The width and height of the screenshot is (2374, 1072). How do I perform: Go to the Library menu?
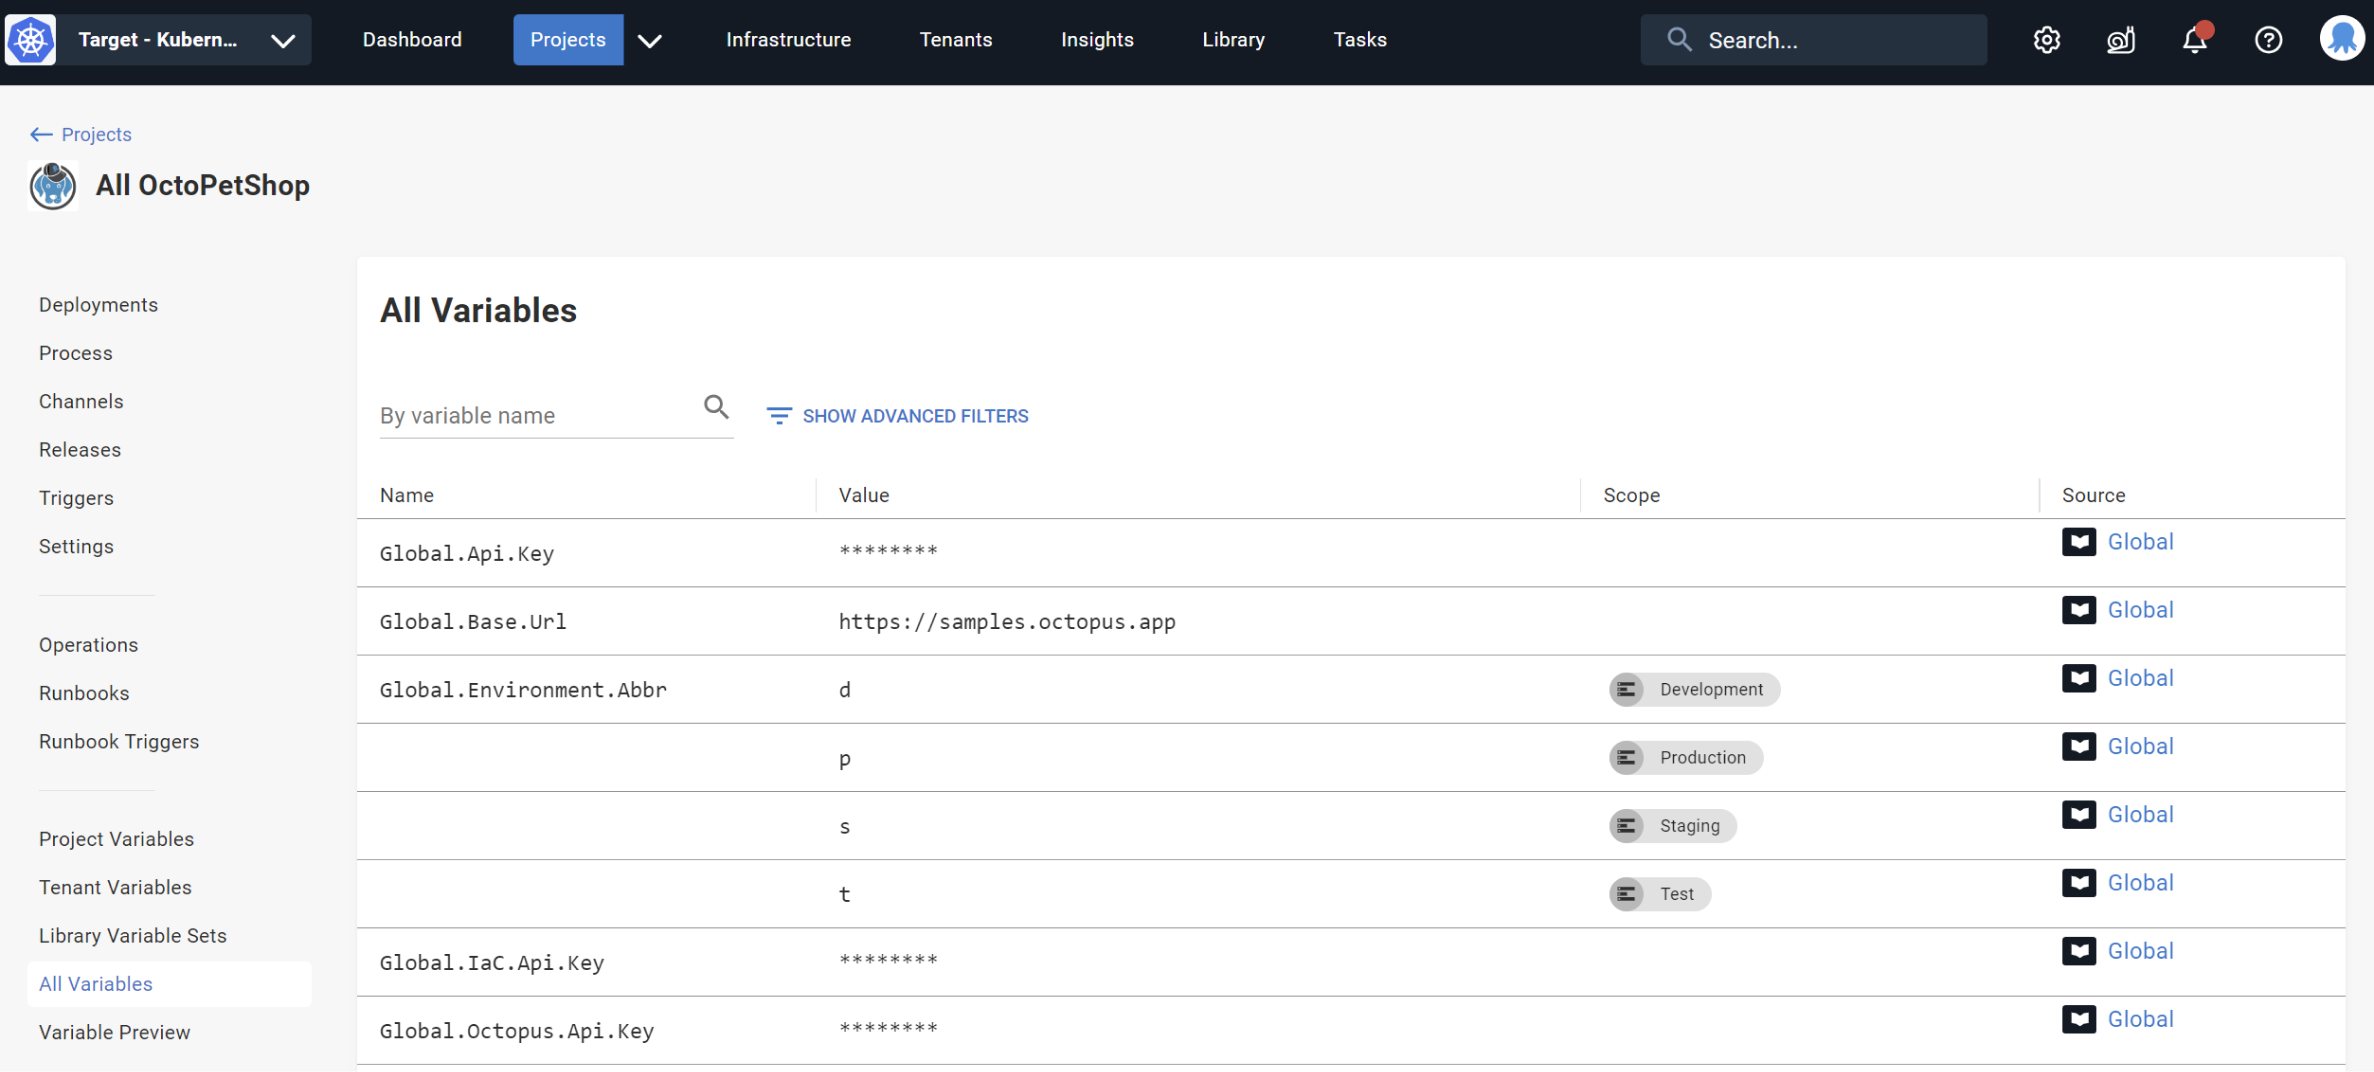click(1232, 40)
